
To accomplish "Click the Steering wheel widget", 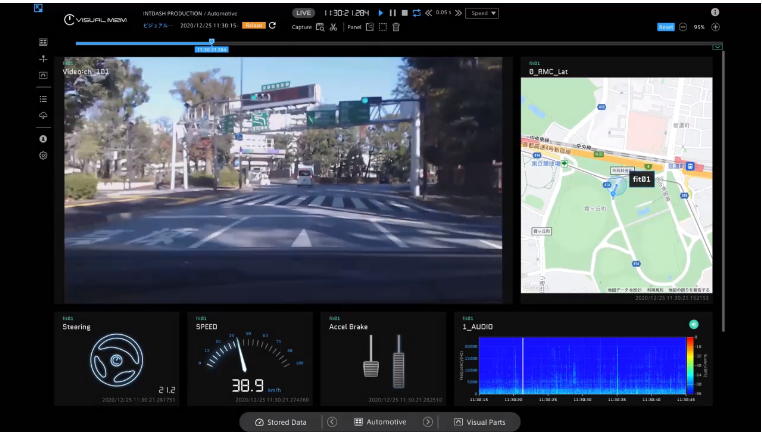I will [x=117, y=360].
